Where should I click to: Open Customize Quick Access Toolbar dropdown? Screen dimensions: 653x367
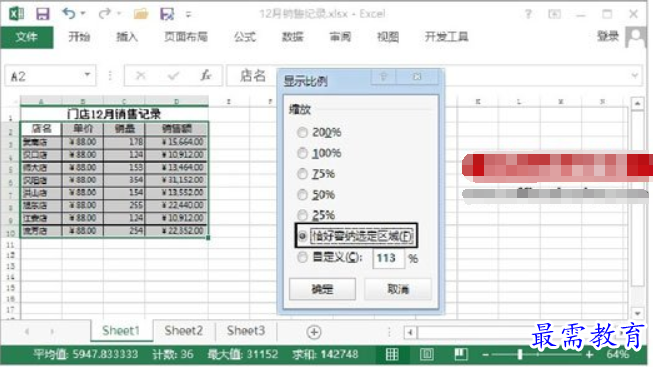click(x=188, y=15)
